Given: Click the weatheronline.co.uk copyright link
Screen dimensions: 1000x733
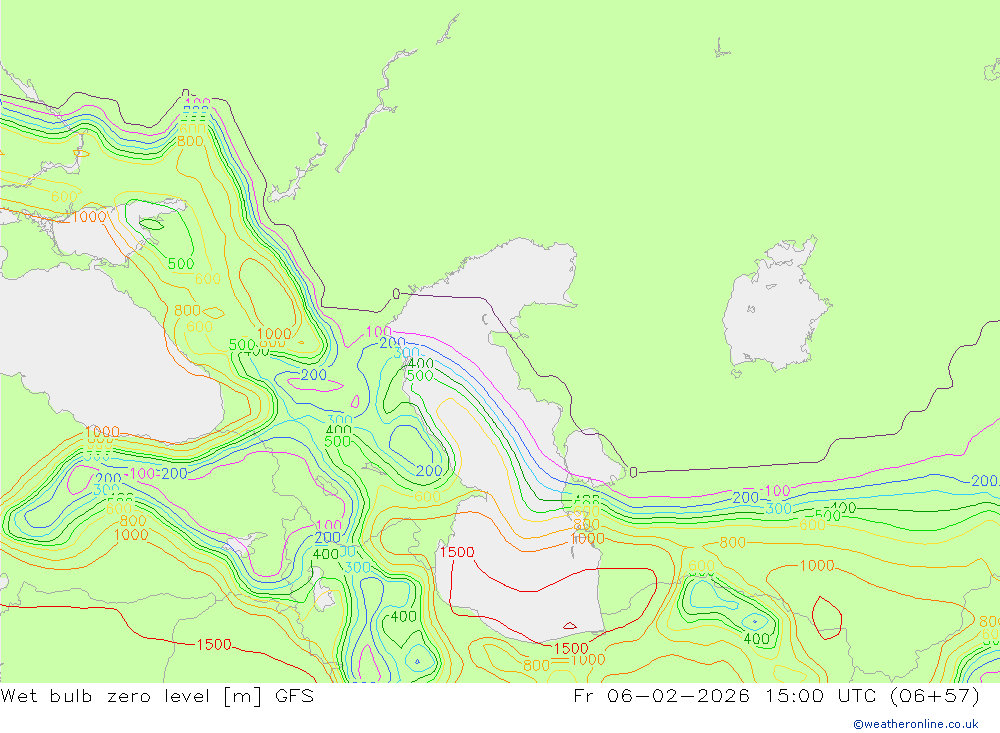Looking at the screenshot, I should tap(916, 724).
